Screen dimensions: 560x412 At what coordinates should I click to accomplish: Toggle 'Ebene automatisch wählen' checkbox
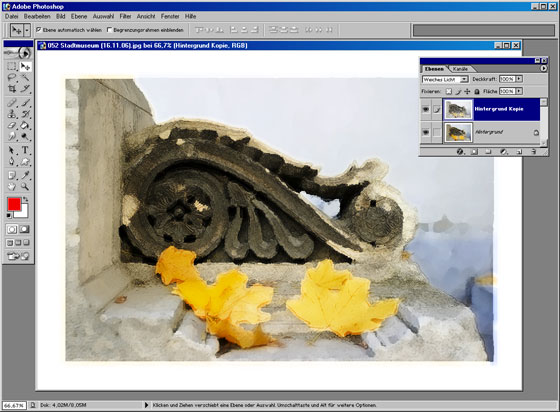coord(39,30)
